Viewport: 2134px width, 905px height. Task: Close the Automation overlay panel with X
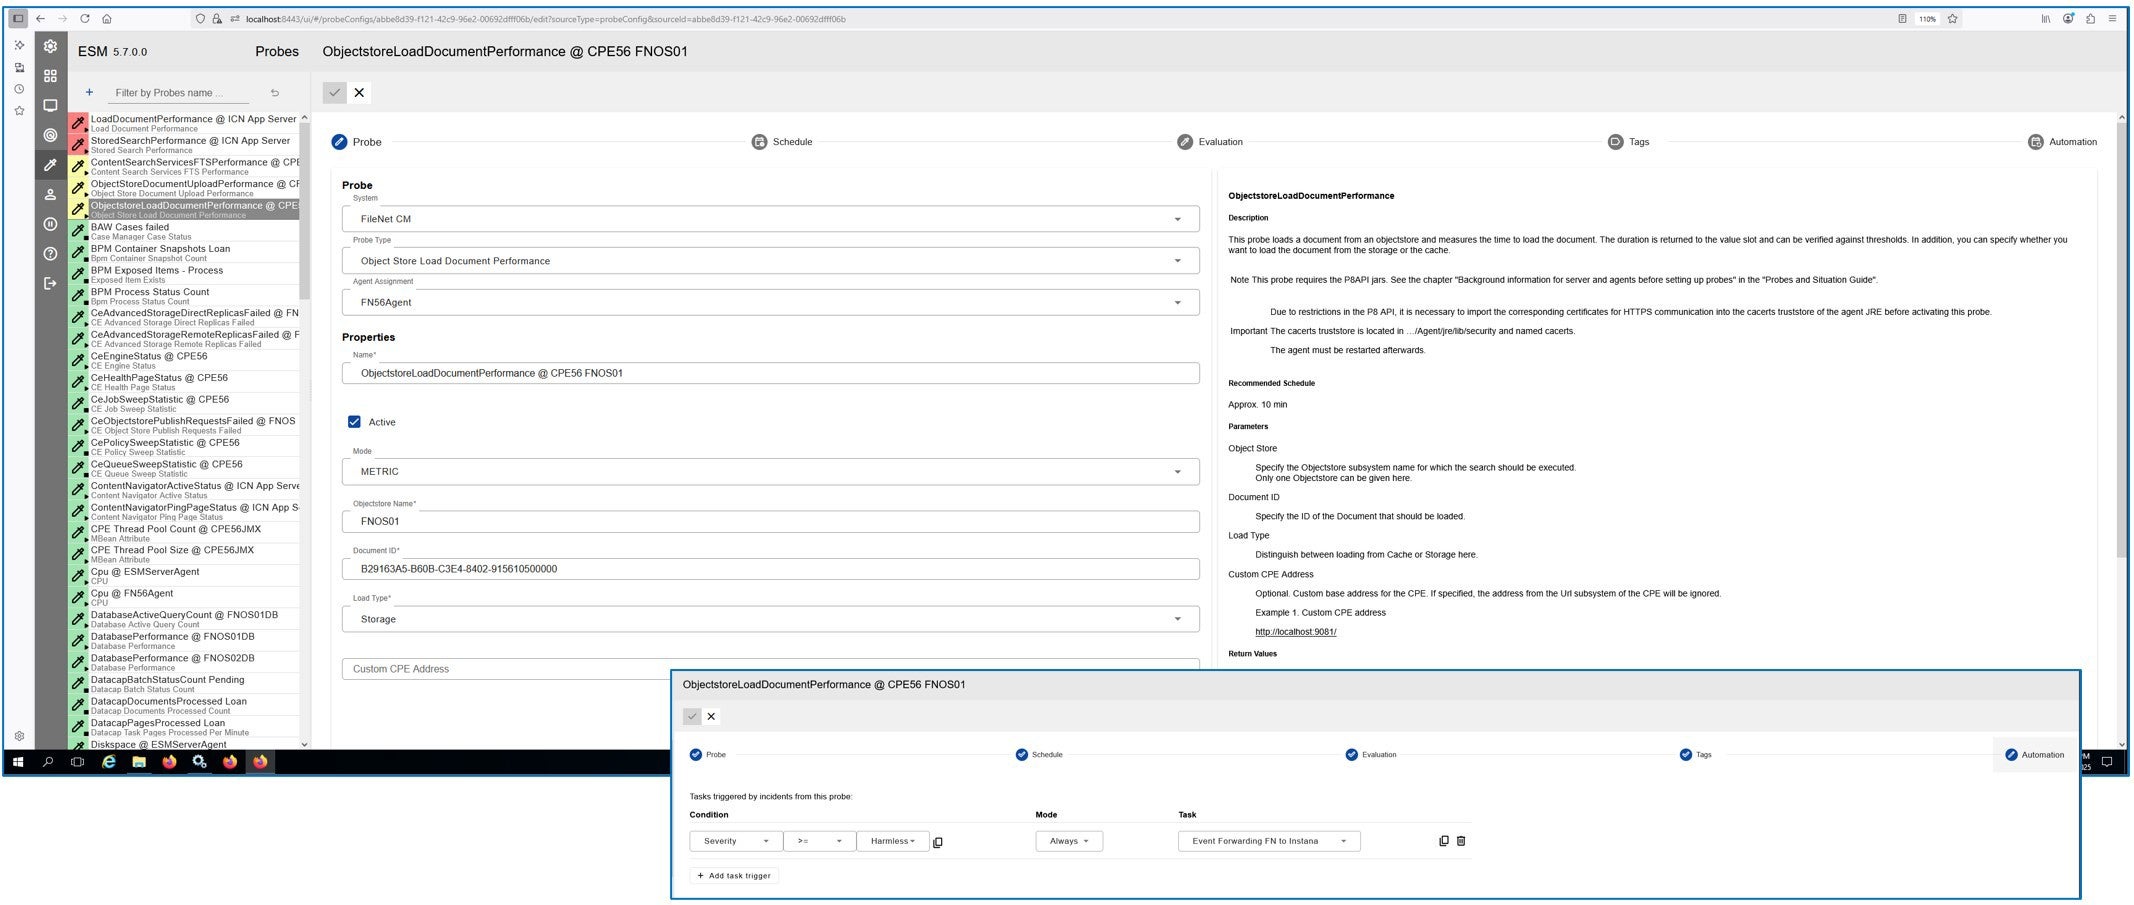[x=711, y=716]
